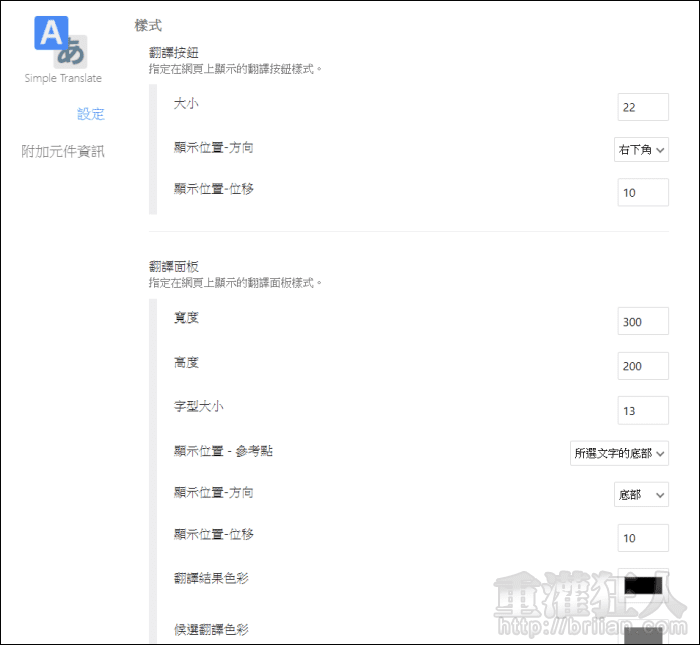Open the 翻譯結果色彩 black color swatch
The image size is (700, 645).
[x=643, y=584]
